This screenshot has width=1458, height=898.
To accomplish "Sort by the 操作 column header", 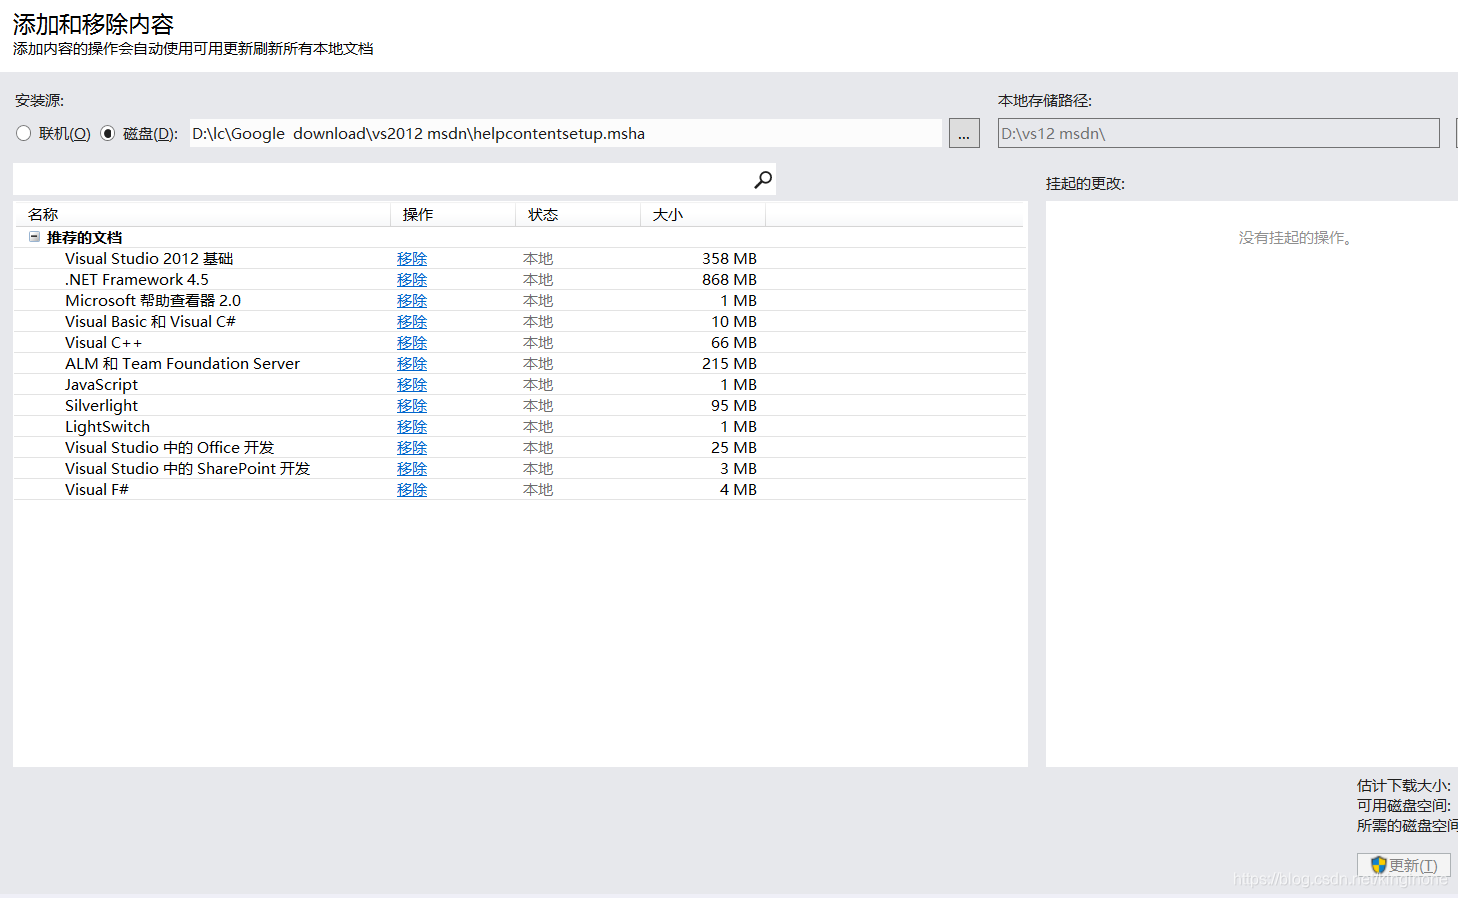I will pos(453,215).
